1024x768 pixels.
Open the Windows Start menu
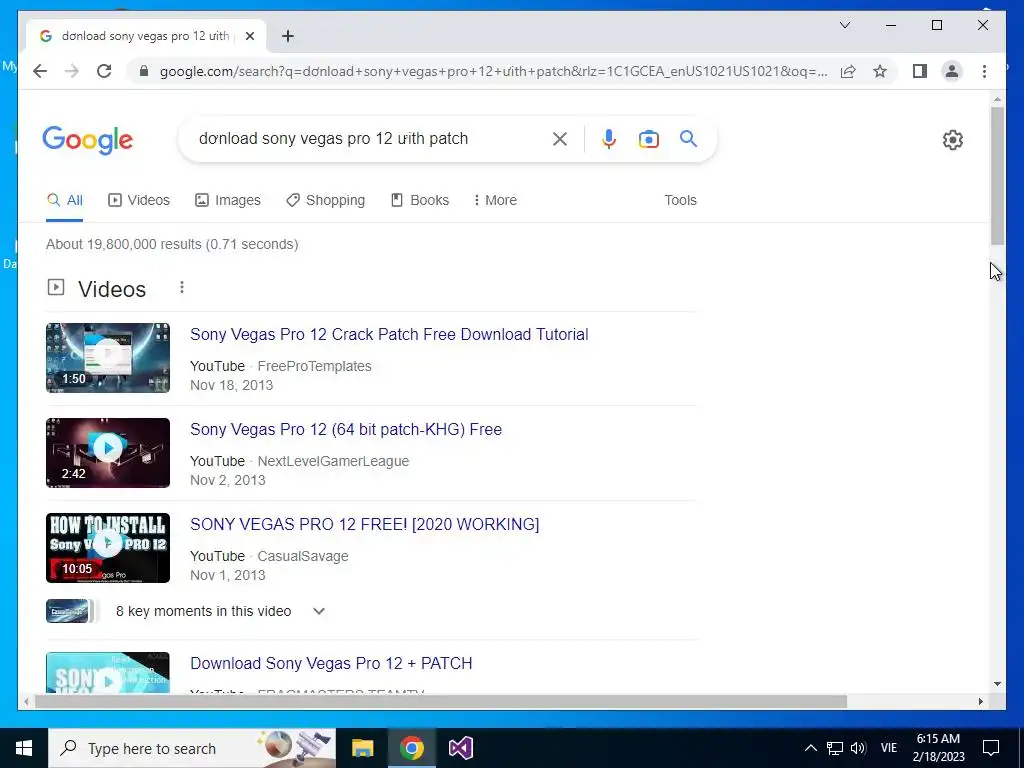[x=24, y=748]
